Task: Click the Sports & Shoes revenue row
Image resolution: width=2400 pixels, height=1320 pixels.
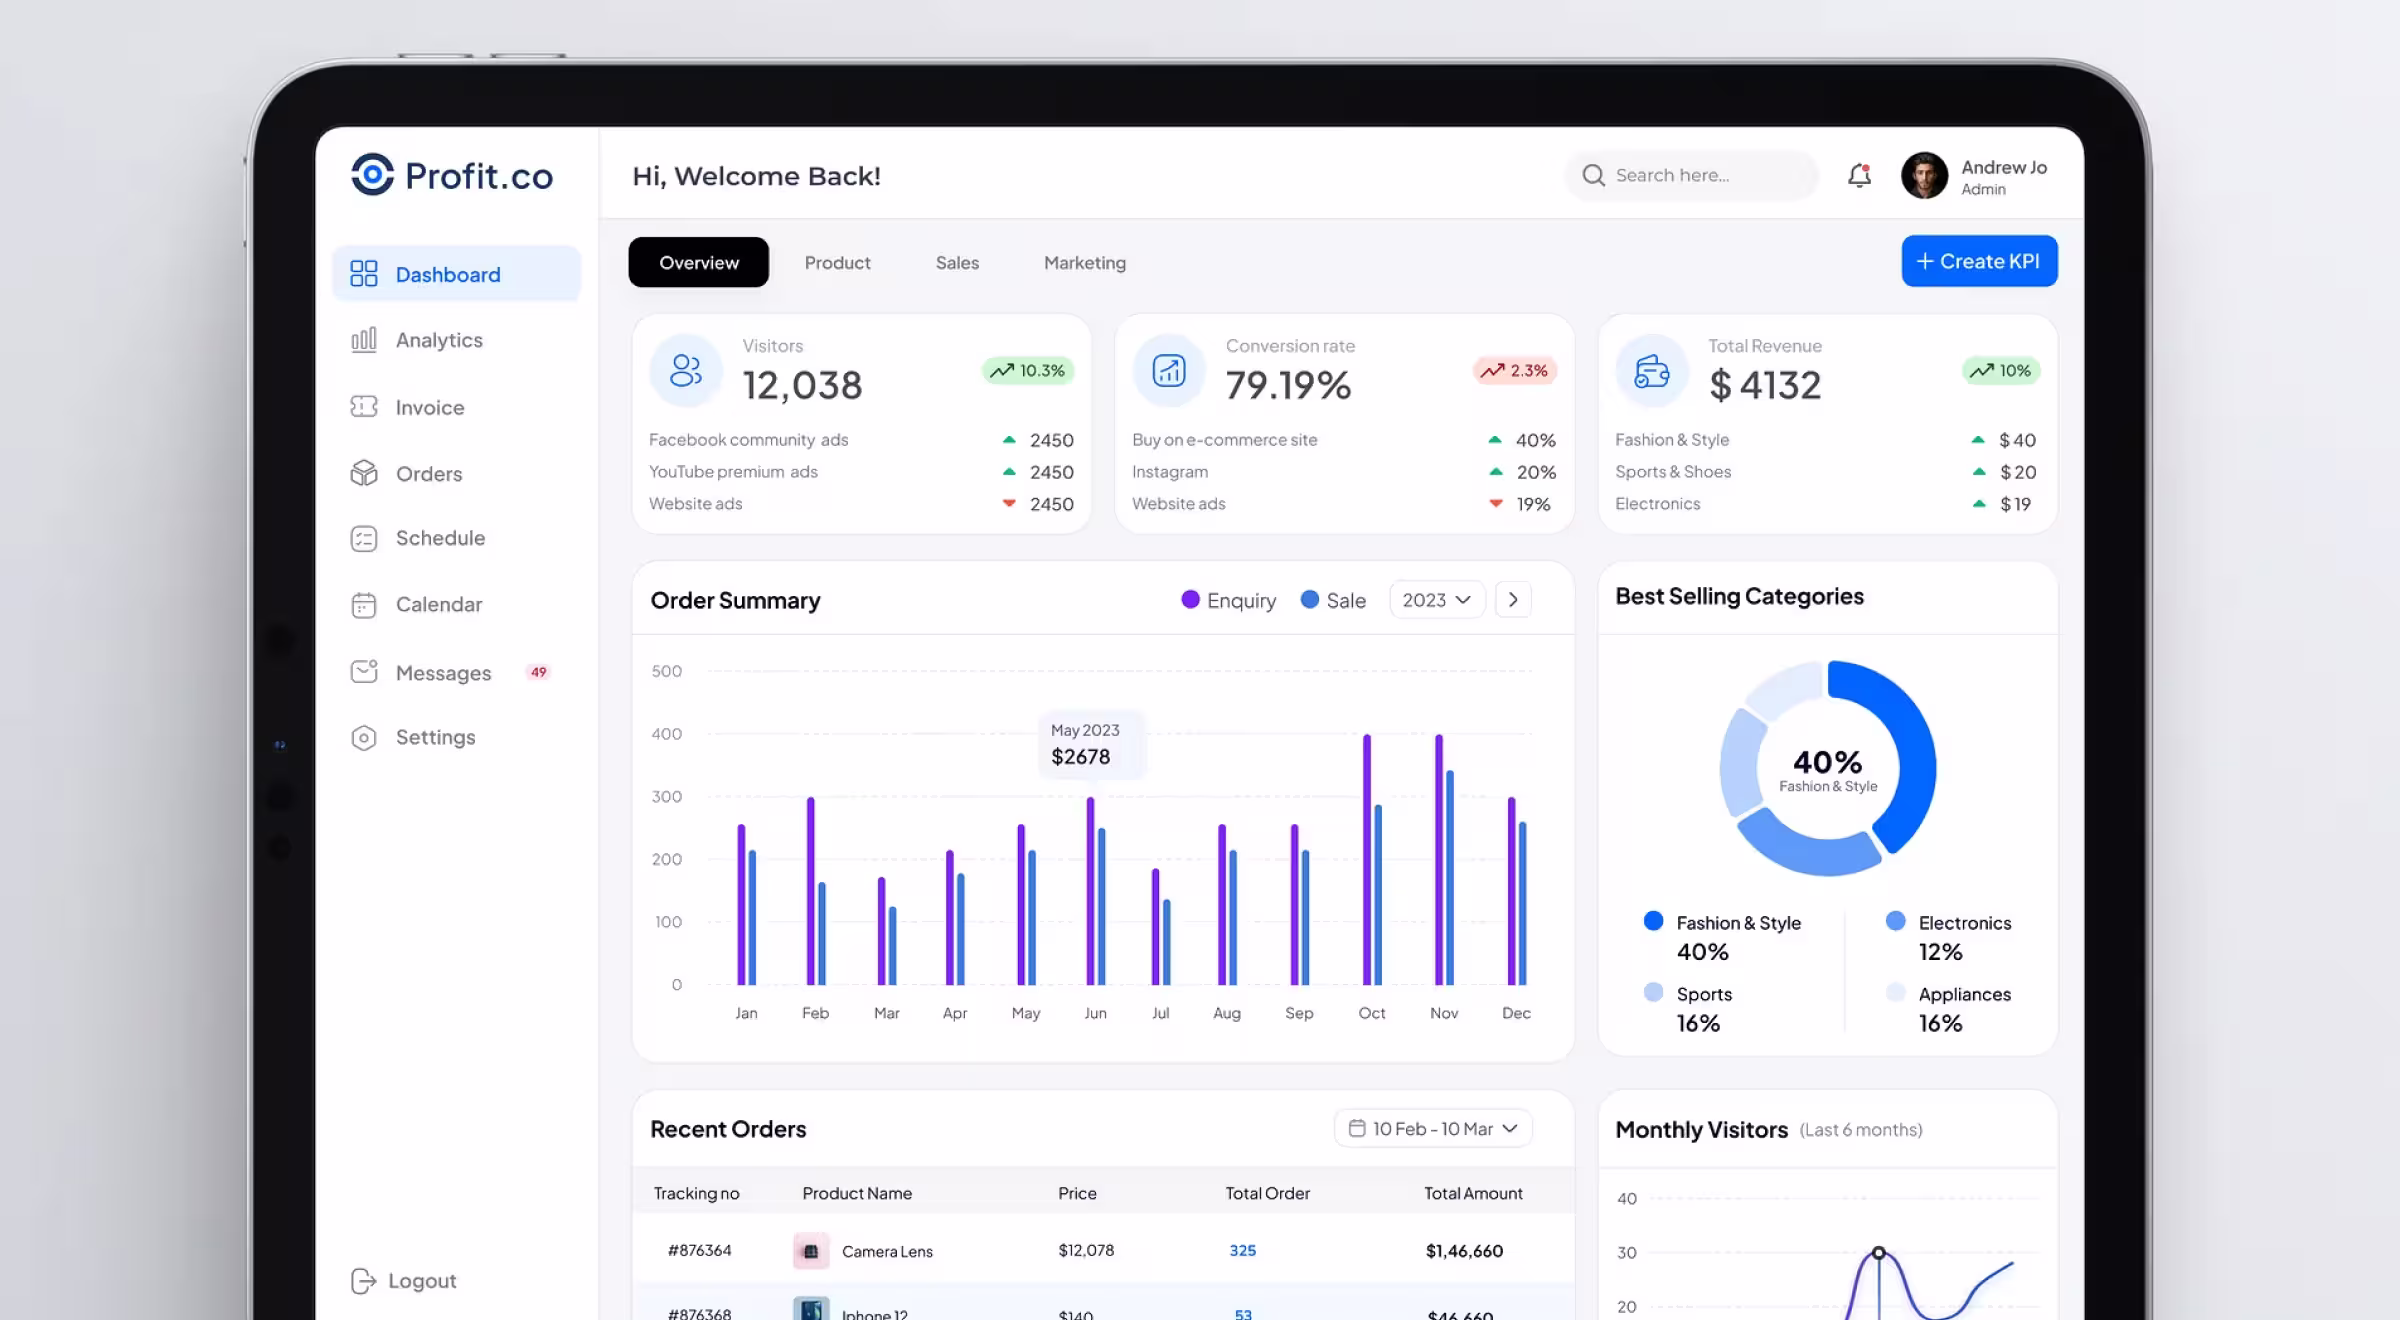Action: 1827,472
